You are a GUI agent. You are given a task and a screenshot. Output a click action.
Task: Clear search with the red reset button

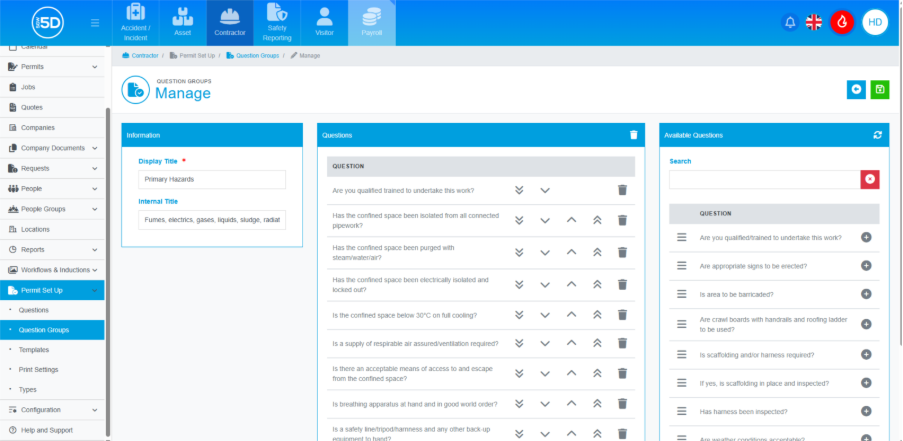click(x=870, y=179)
